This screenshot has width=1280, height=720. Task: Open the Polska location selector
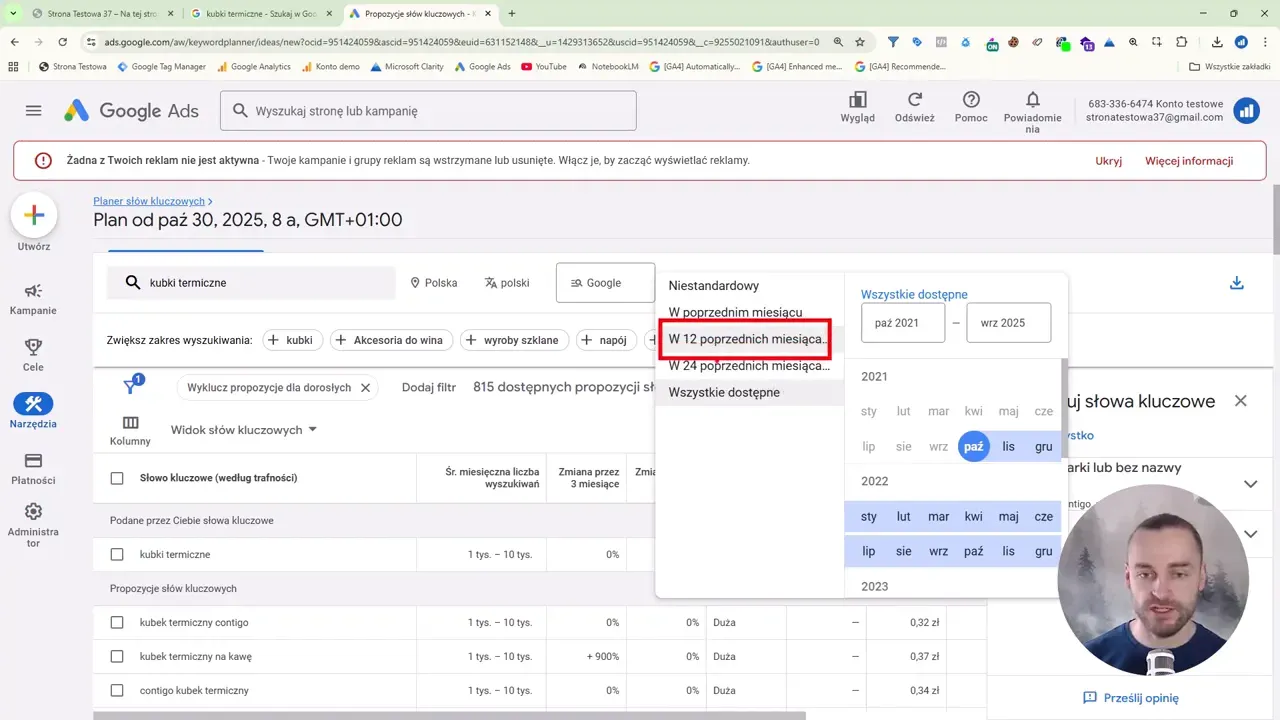coord(433,283)
